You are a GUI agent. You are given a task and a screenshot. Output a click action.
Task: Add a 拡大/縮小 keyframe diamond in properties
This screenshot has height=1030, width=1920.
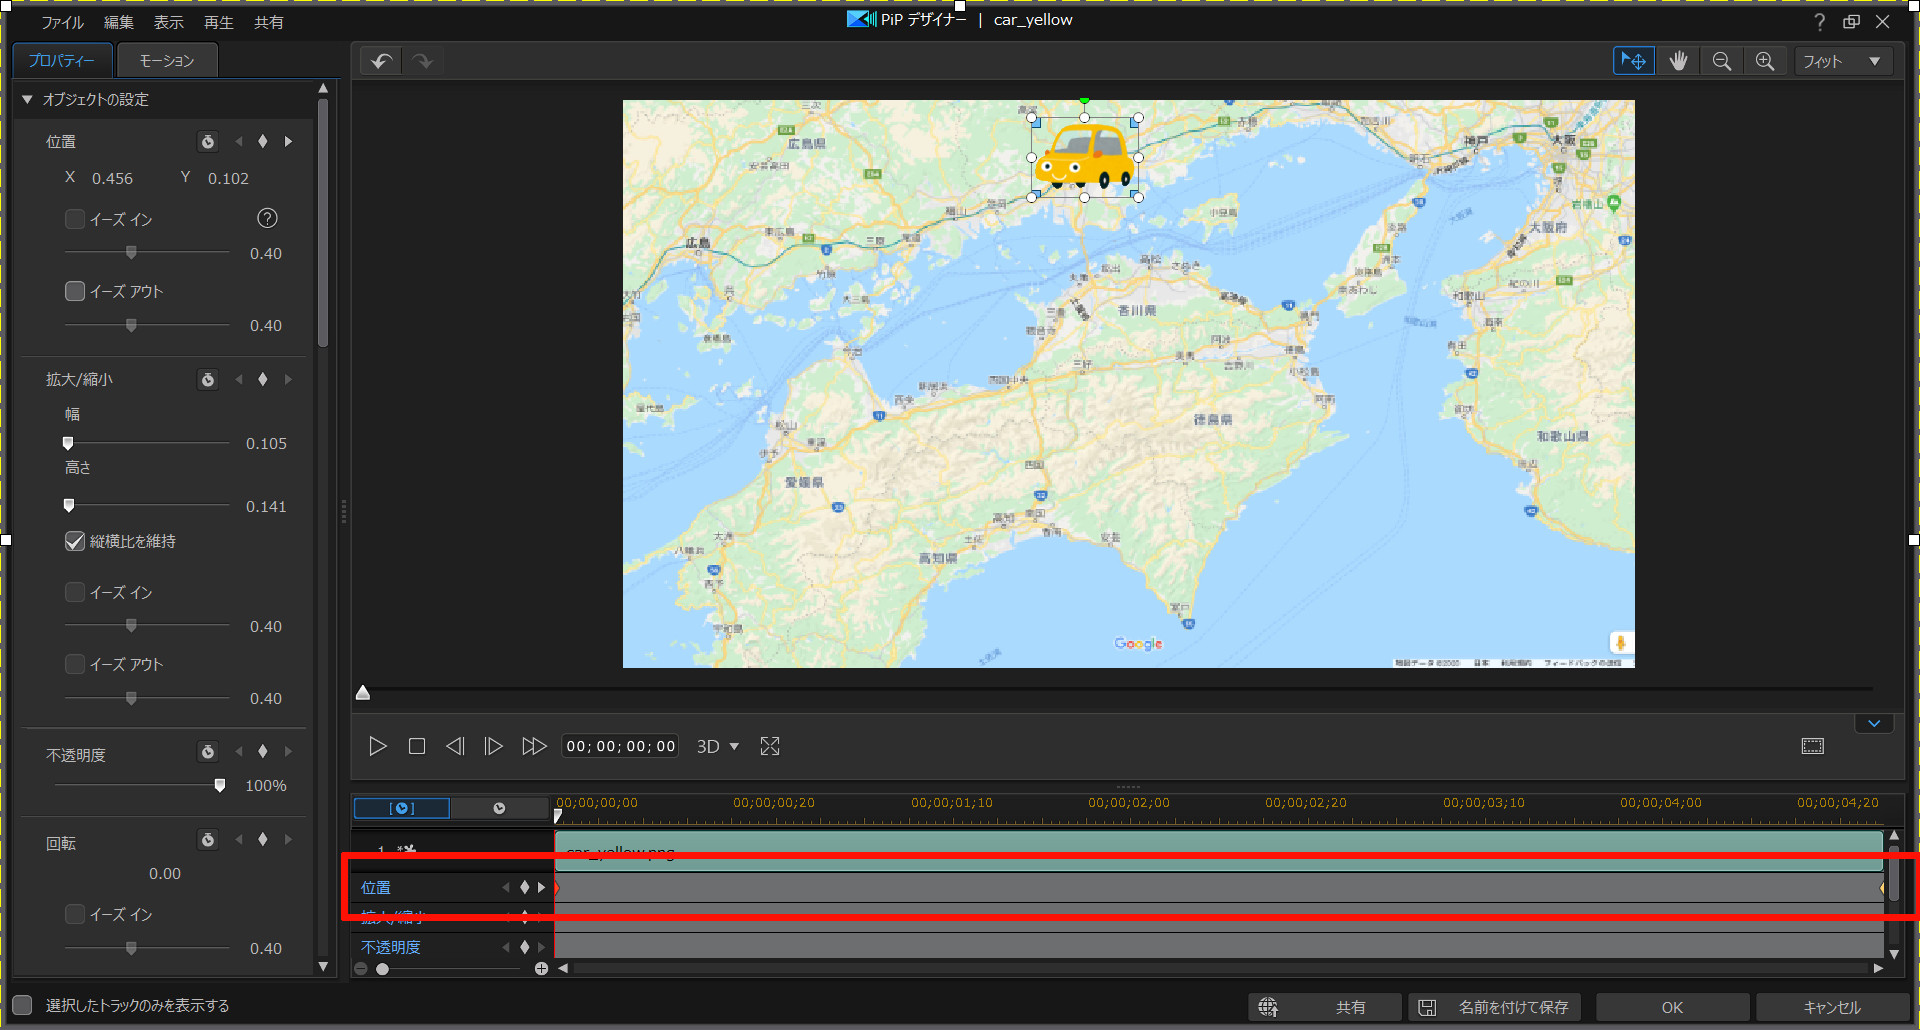[263, 380]
